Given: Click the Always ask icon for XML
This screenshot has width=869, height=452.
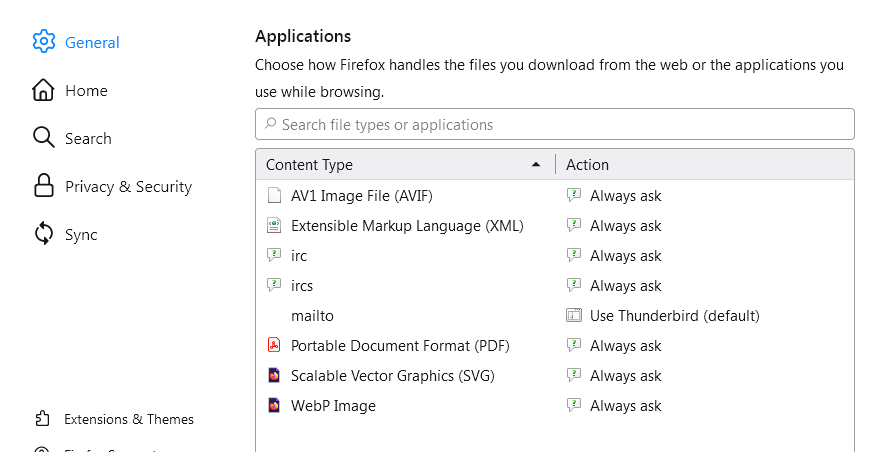Looking at the screenshot, I should 574,225.
